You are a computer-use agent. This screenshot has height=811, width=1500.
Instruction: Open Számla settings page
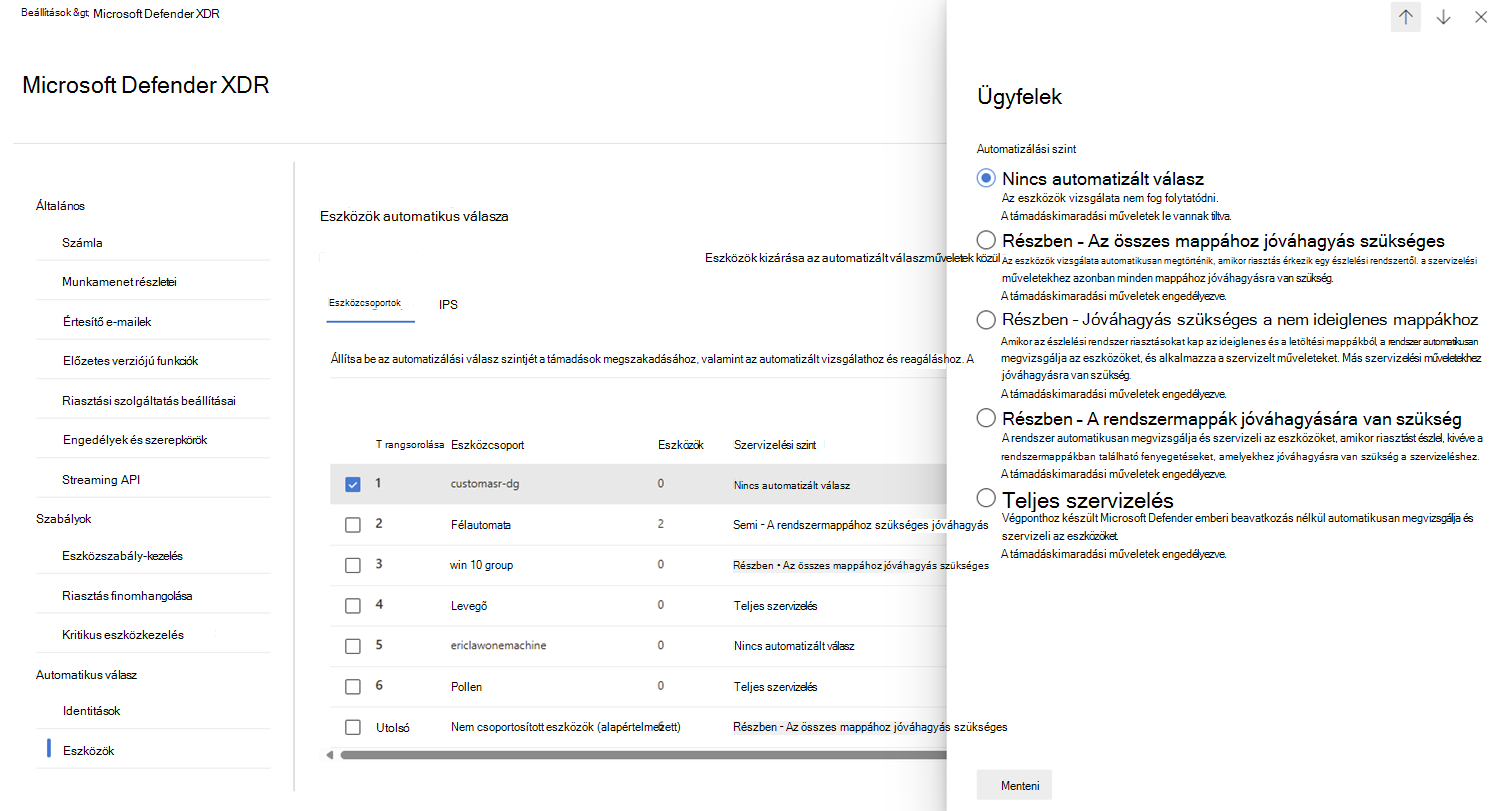82,242
